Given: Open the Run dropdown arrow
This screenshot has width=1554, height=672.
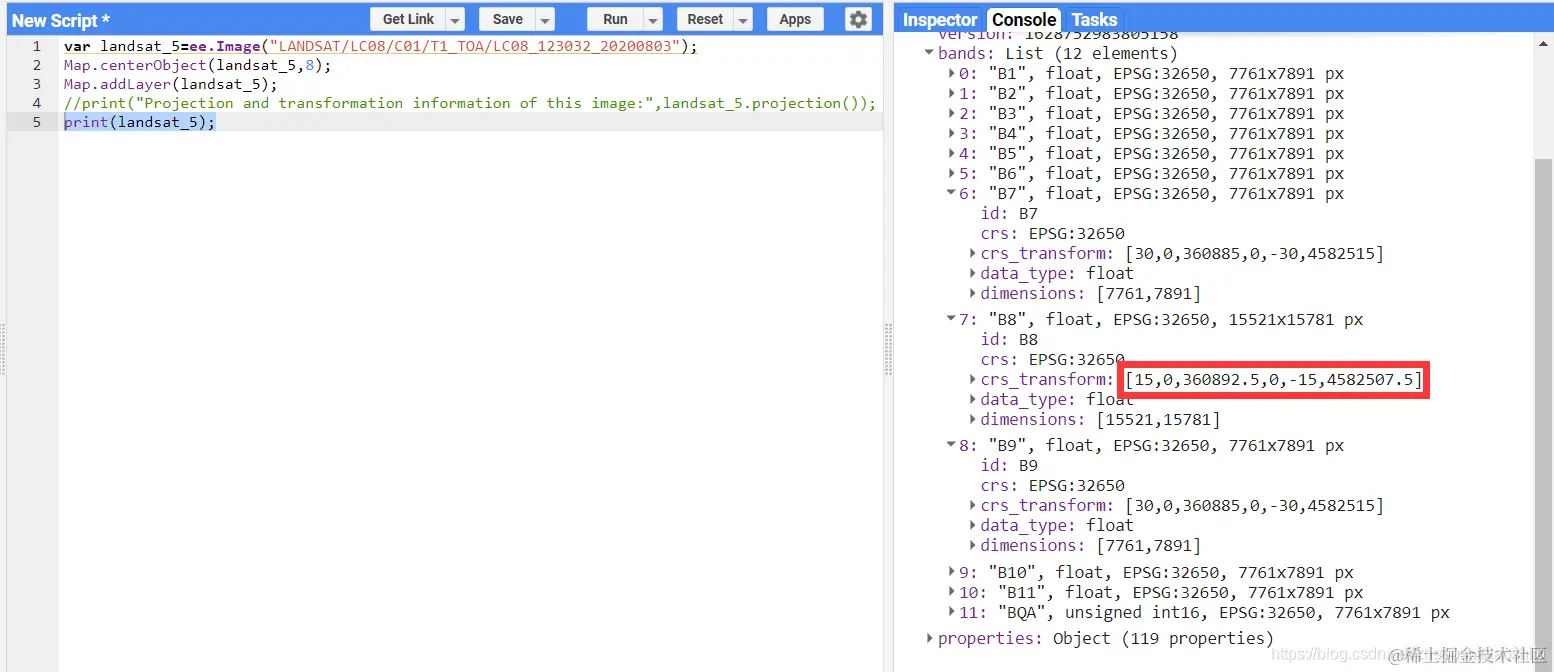Looking at the screenshot, I should [653, 19].
